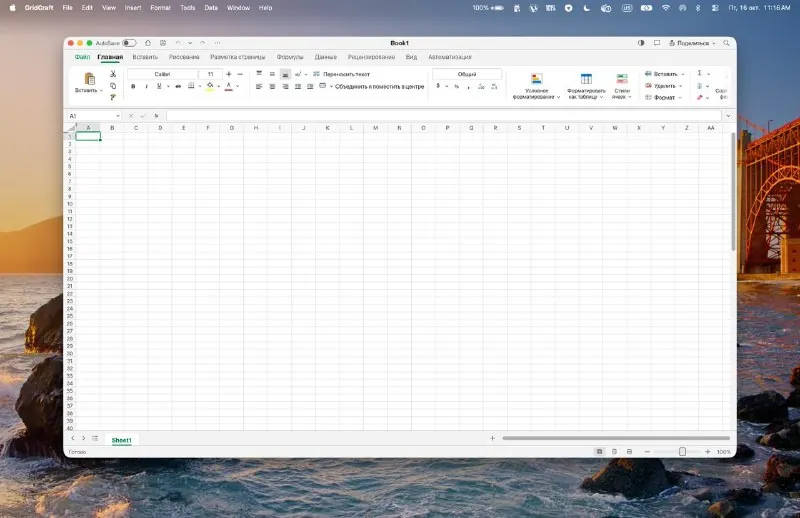Expand font color dropdown arrow

(237, 86)
